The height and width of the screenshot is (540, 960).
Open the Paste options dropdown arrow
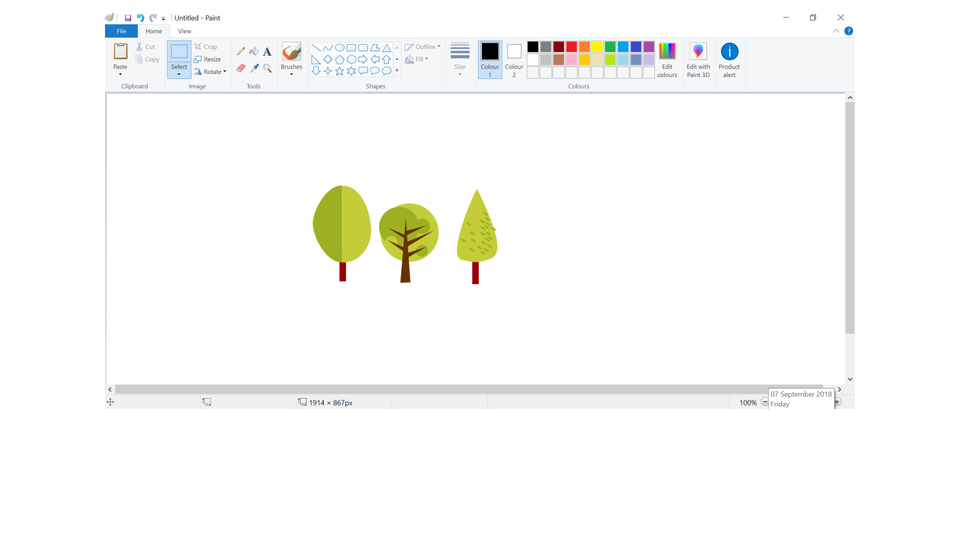pos(120,74)
